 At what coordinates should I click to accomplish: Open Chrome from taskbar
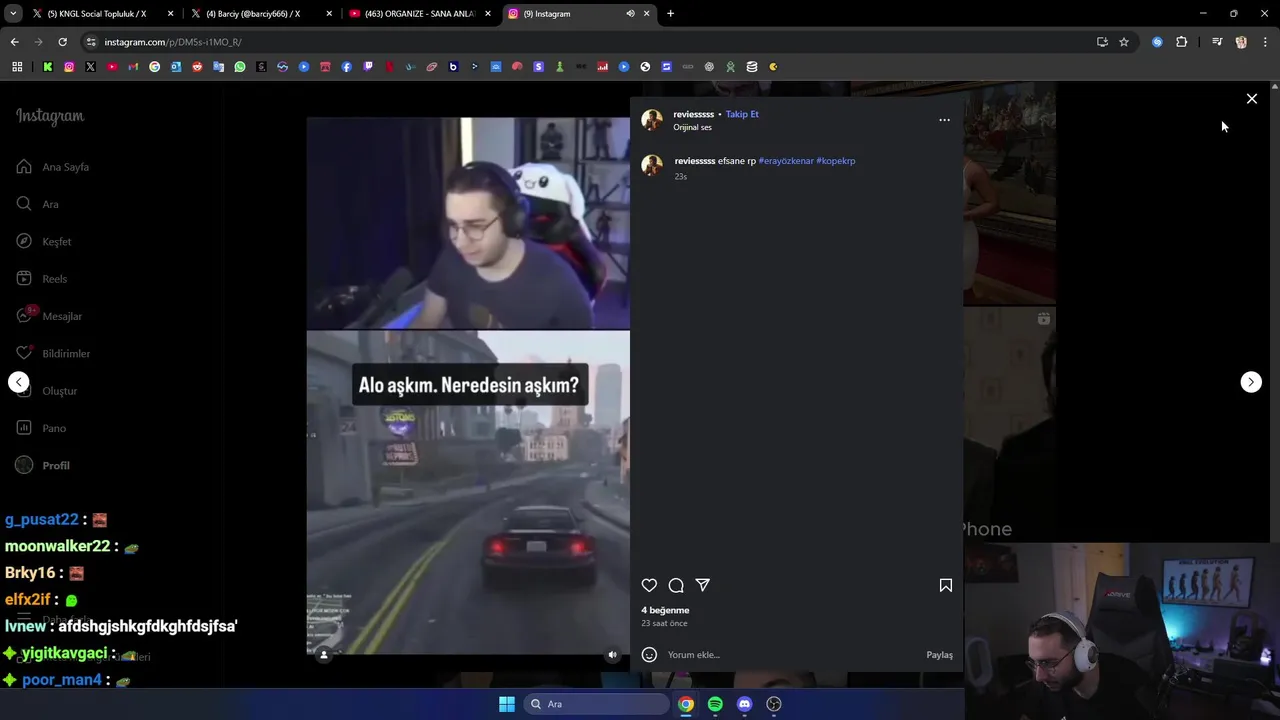(x=686, y=704)
